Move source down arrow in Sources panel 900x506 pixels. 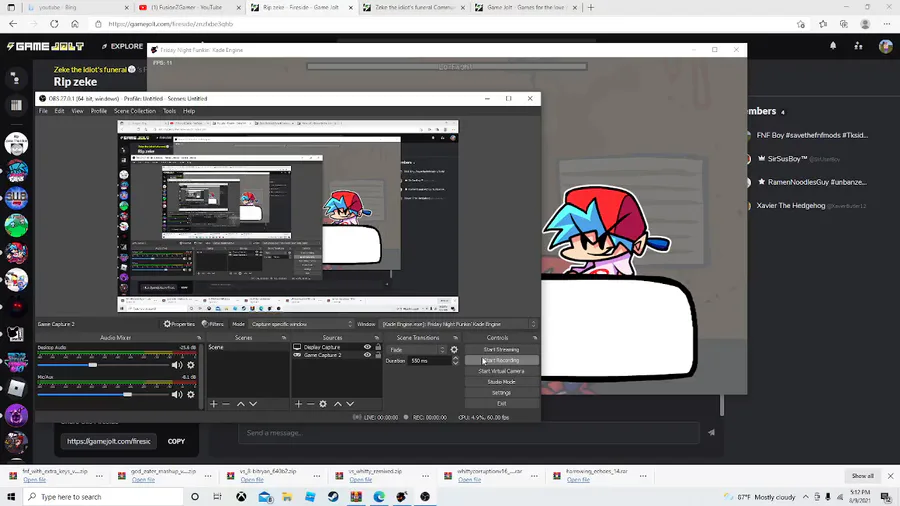[x=350, y=404]
